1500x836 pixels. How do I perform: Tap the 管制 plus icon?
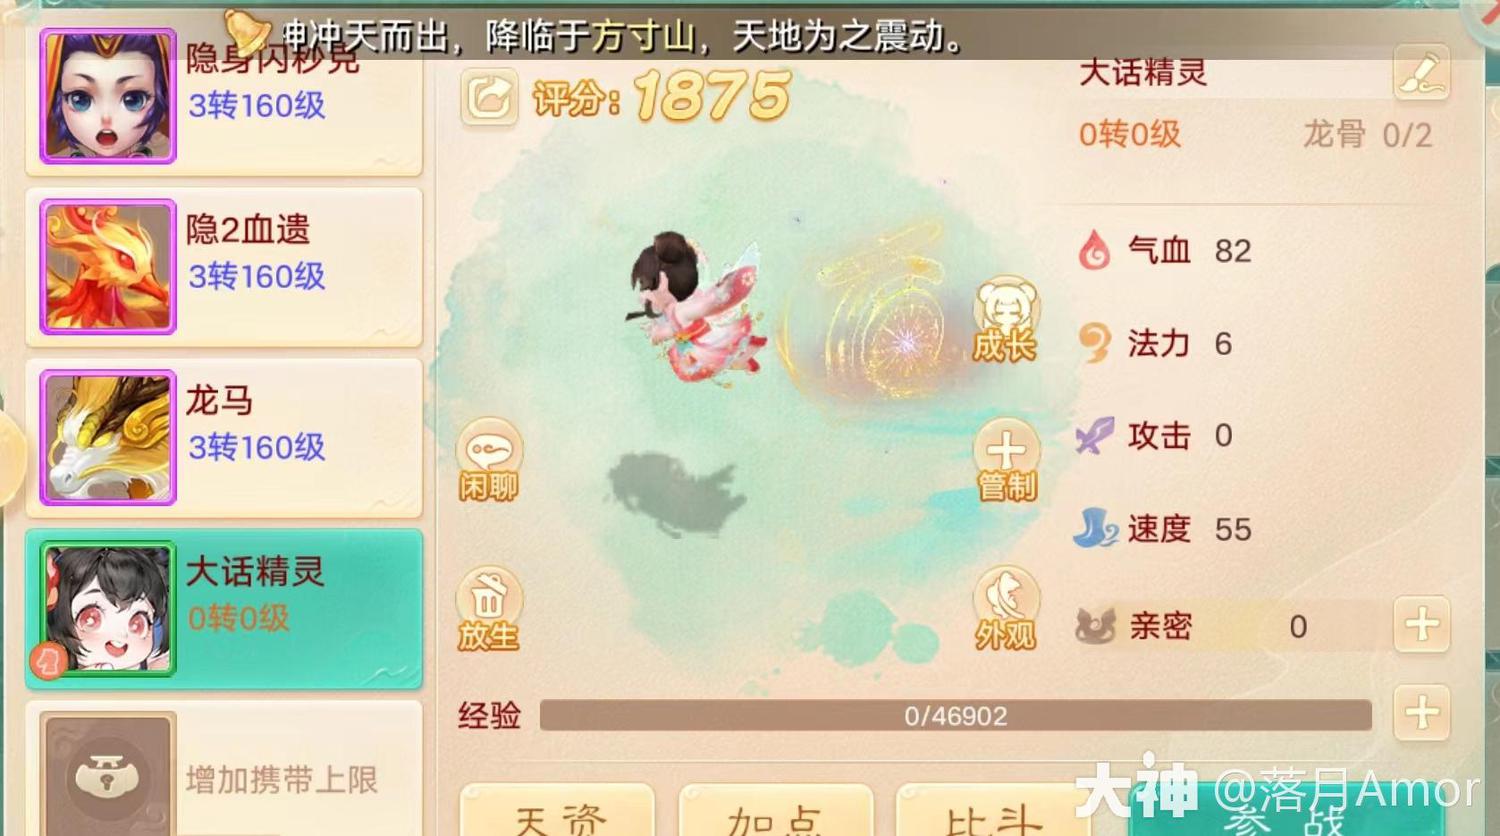click(1007, 459)
